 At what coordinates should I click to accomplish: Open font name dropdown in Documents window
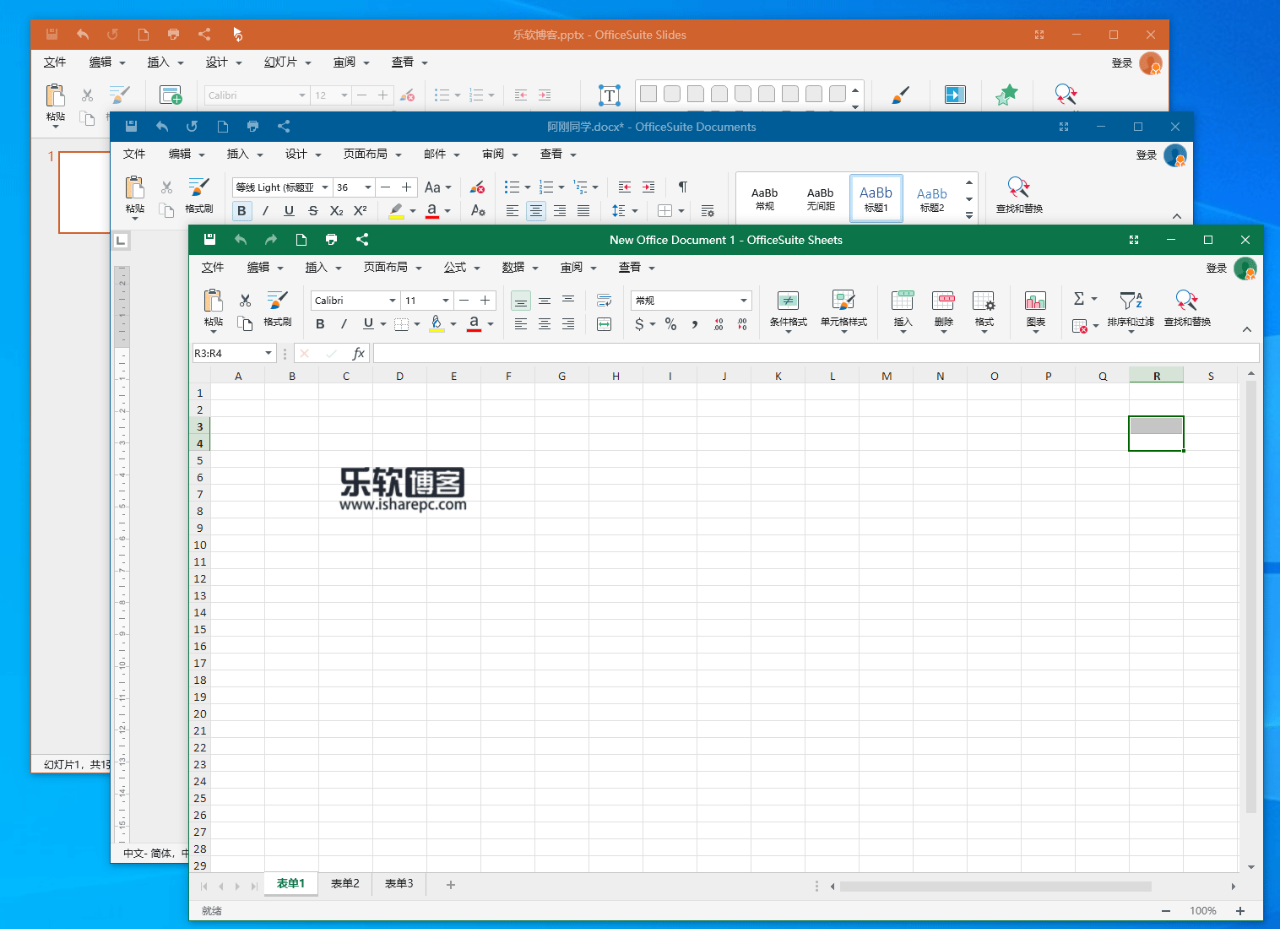[x=325, y=187]
